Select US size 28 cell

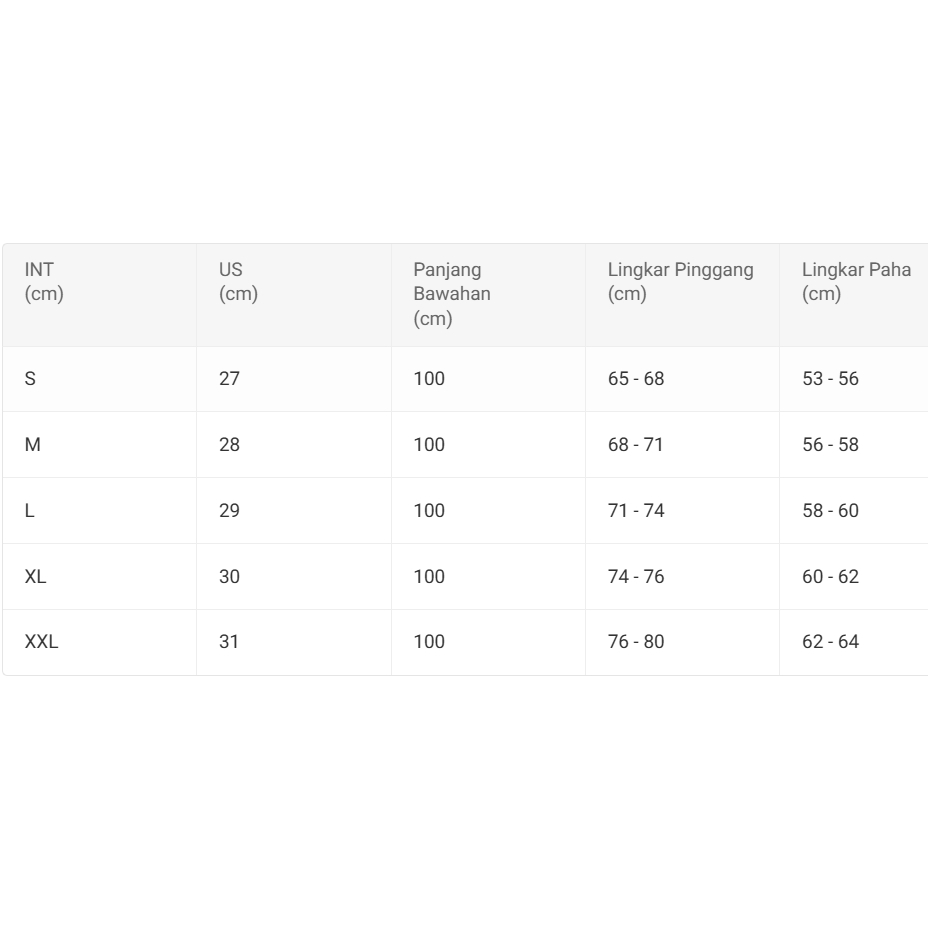pyautogui.click(x=229, y=445)
